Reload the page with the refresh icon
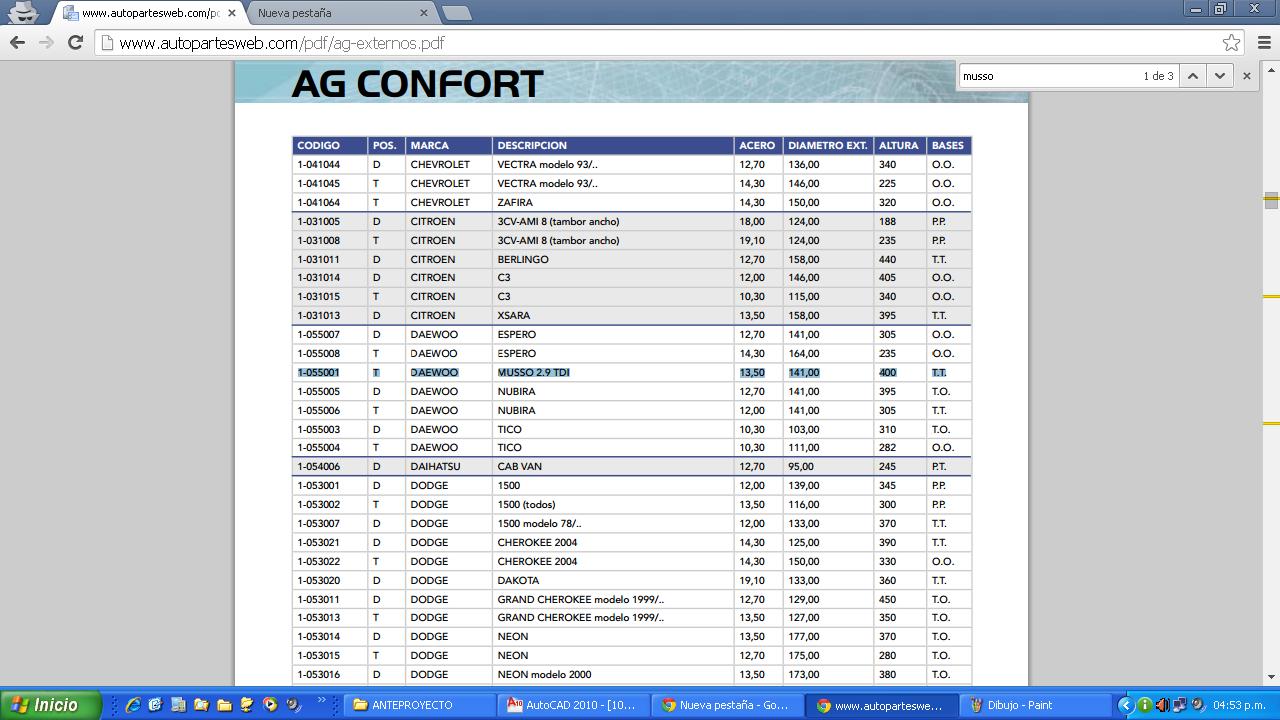The height and width of the screenshot is (720, 1280). click(75, 43)
